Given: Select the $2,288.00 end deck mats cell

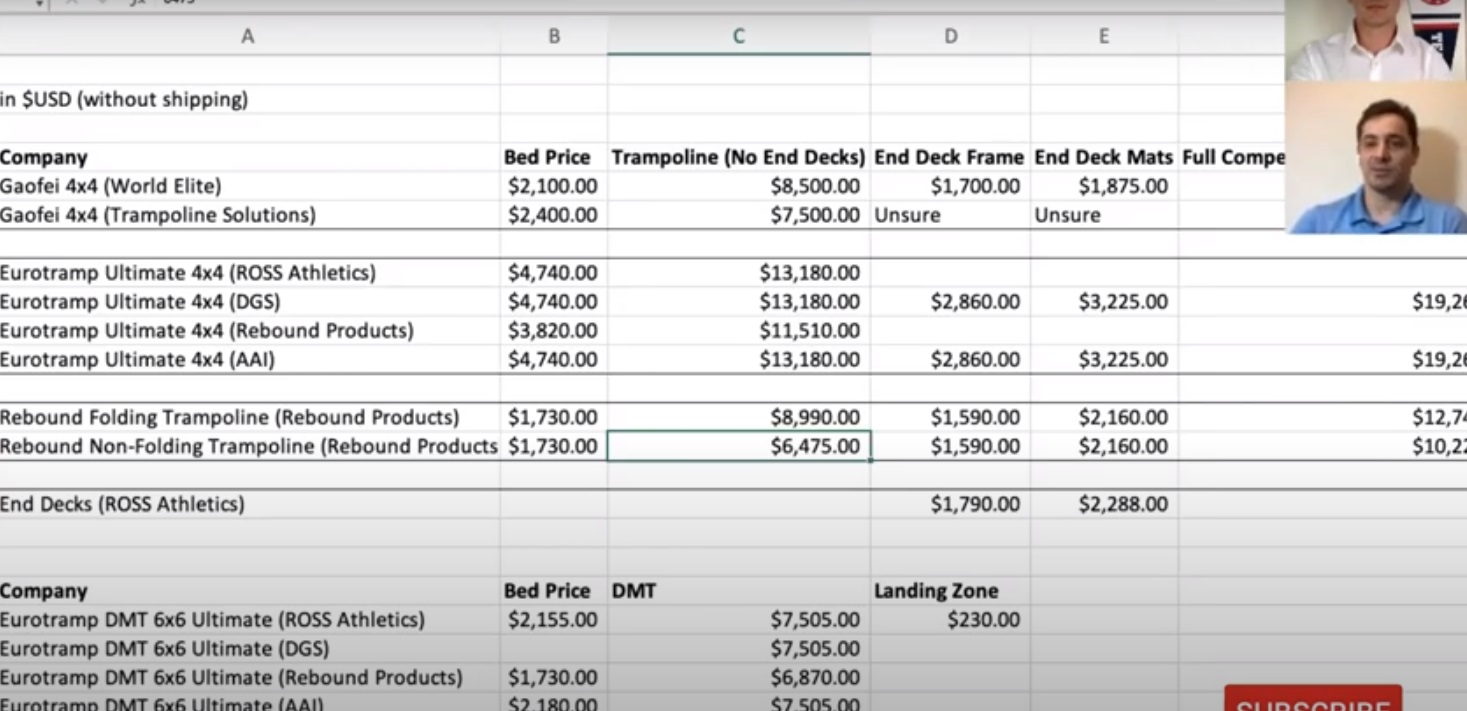Looking at the screenshot, I should pos(1104,504).
